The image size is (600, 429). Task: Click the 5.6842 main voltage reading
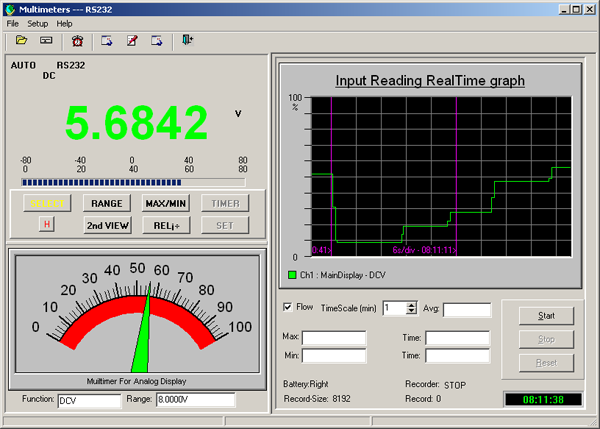point(137,122)
